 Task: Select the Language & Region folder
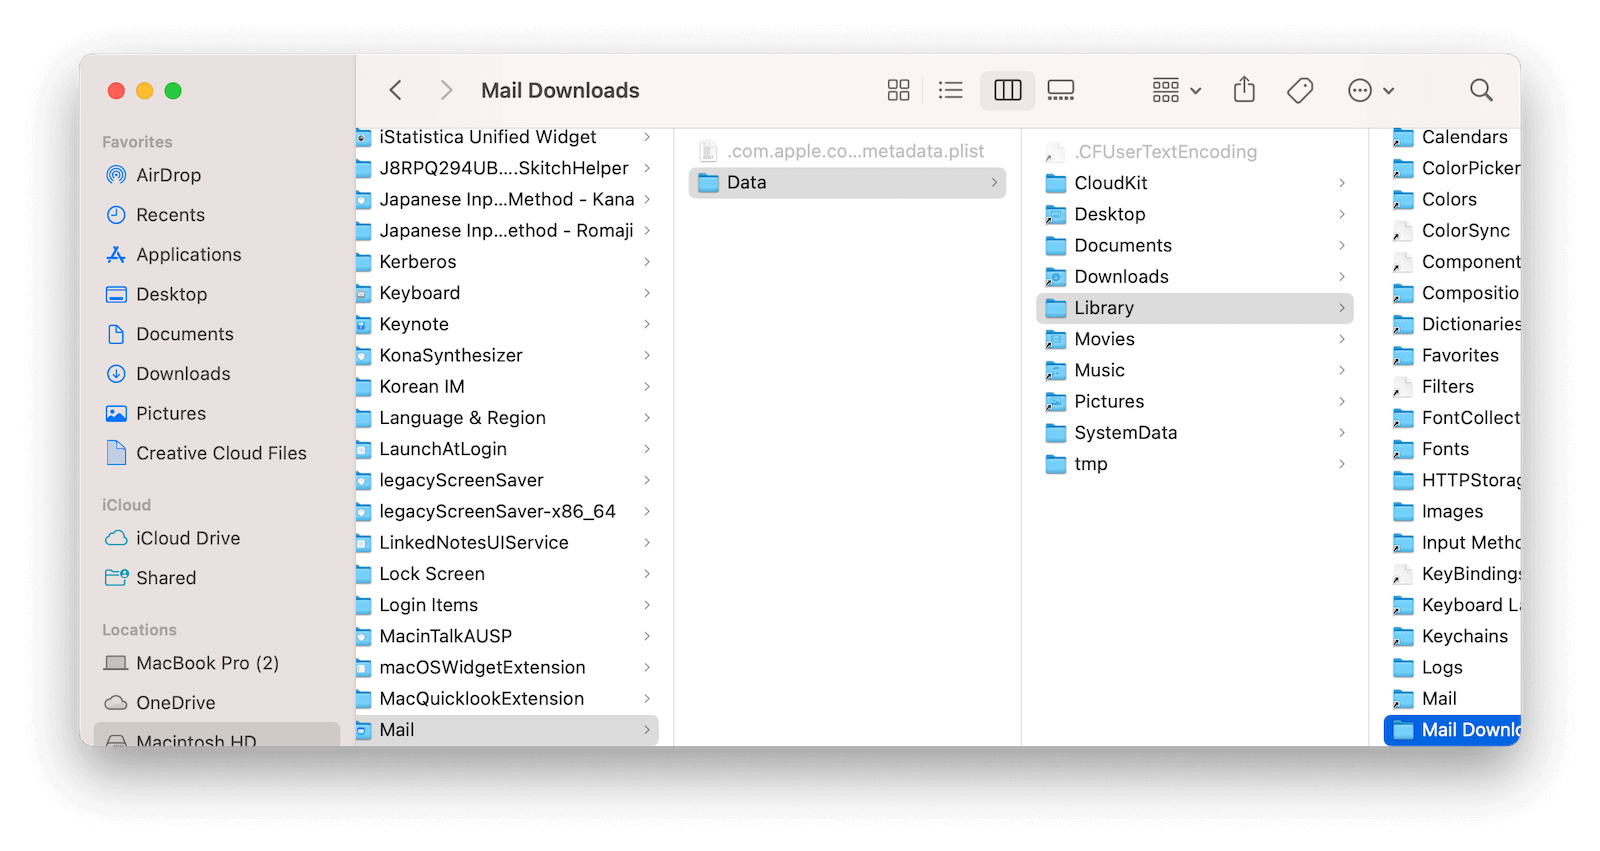point(507,418)
